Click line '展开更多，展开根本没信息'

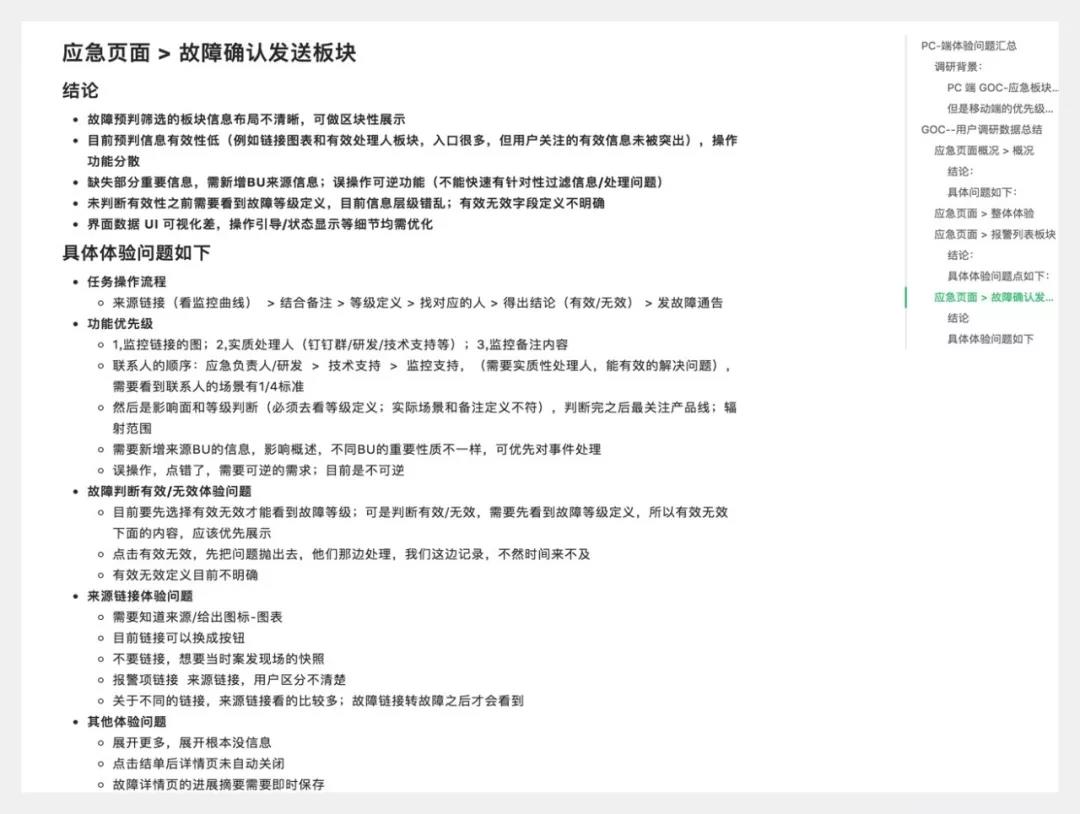click(x=192, y=742)
